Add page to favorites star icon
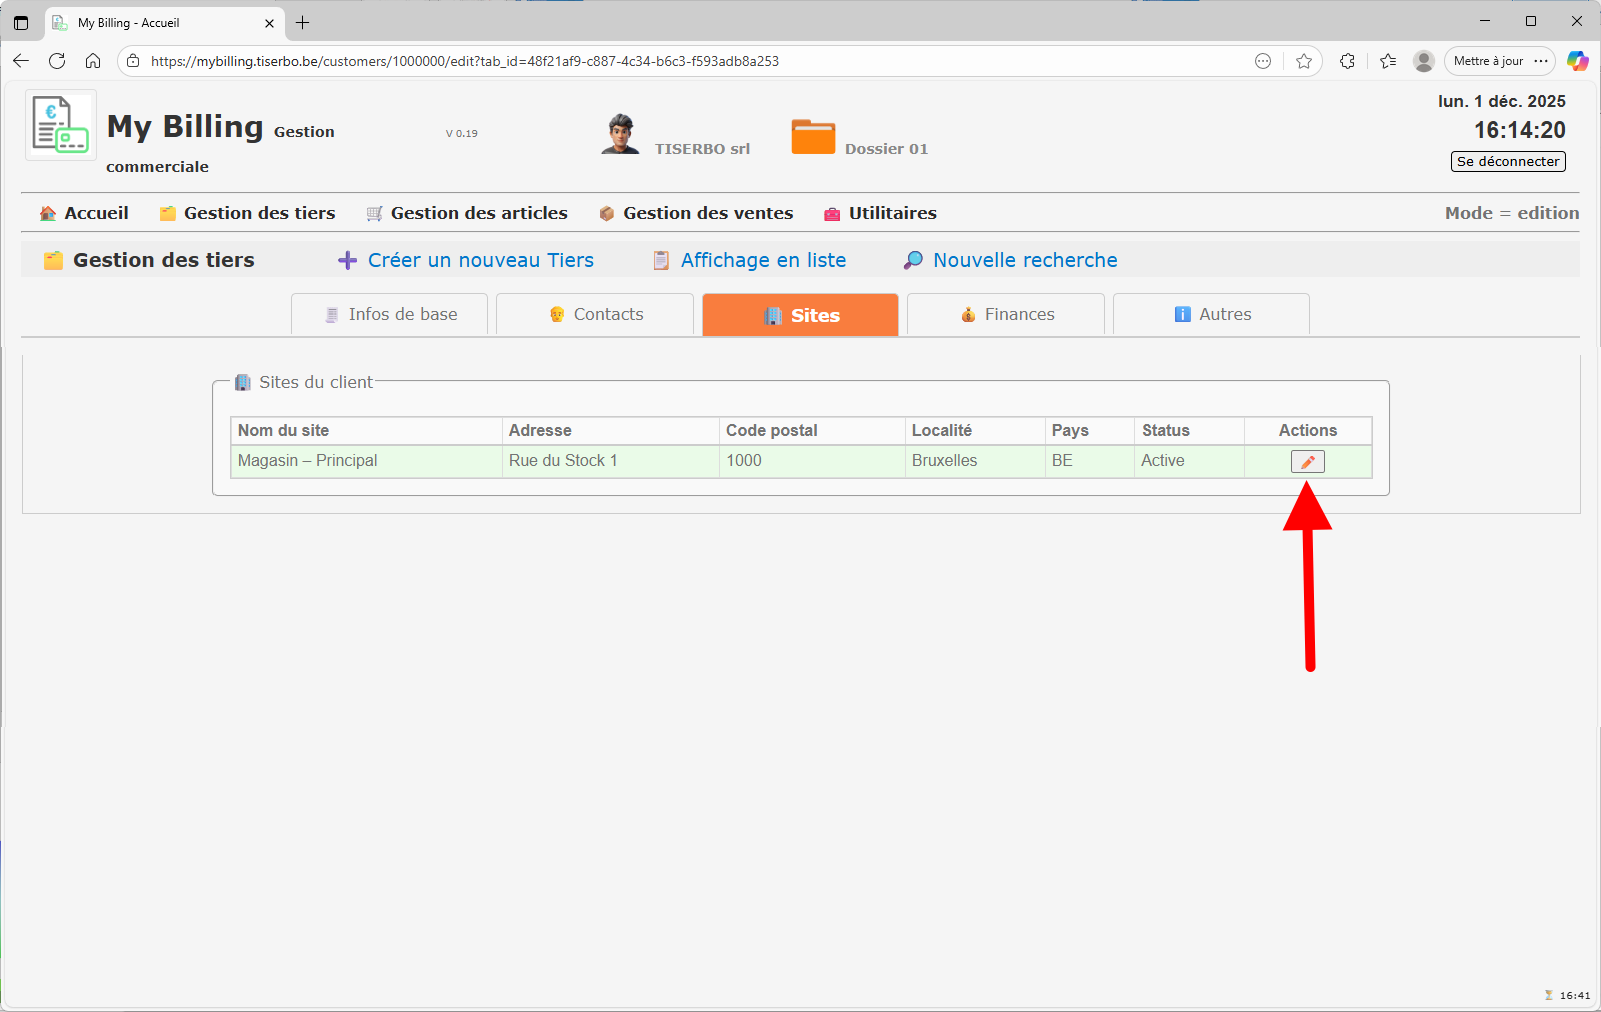 [x=1303, y=61]
